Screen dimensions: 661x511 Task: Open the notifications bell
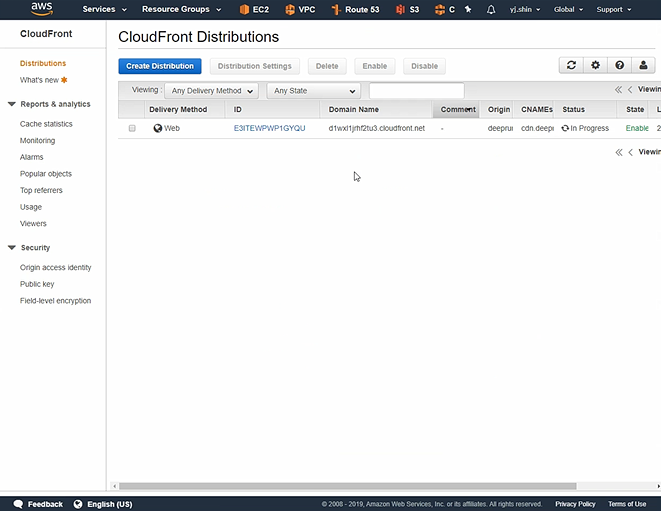[491, 9]
